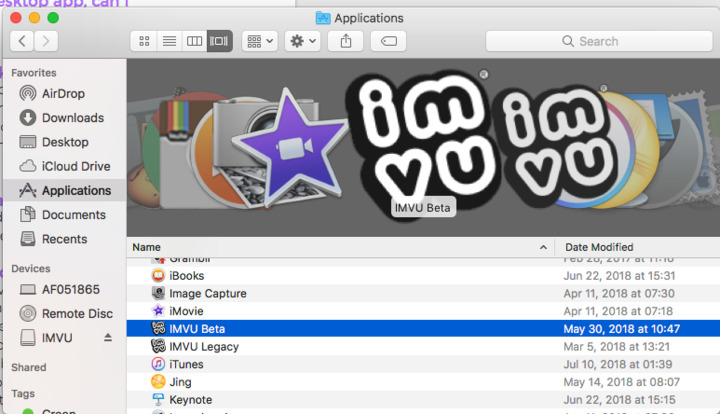
Task: Click date 'May 30, 2018 at 10:47'
Action: [x=621, y=329]
